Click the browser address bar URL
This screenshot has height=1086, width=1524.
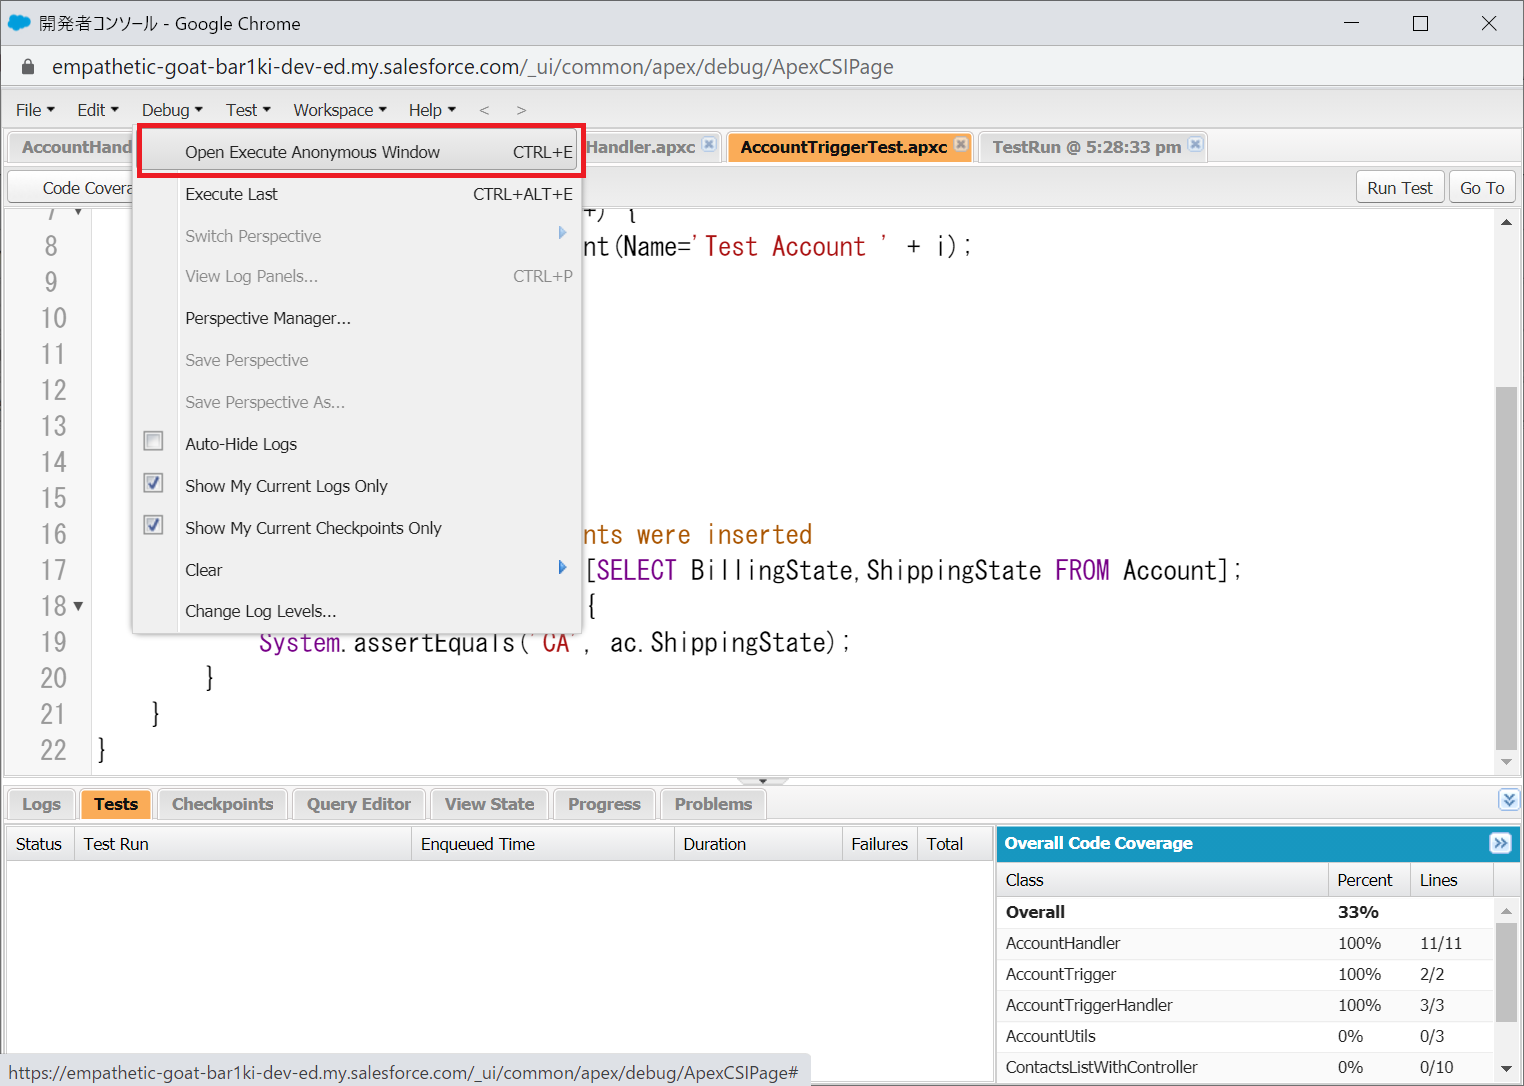pyautogui.click(x=472, y=67)
